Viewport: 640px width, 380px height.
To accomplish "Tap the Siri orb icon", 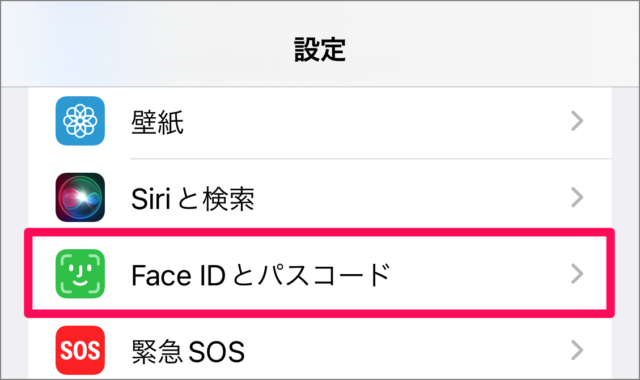I will (80, 197).
